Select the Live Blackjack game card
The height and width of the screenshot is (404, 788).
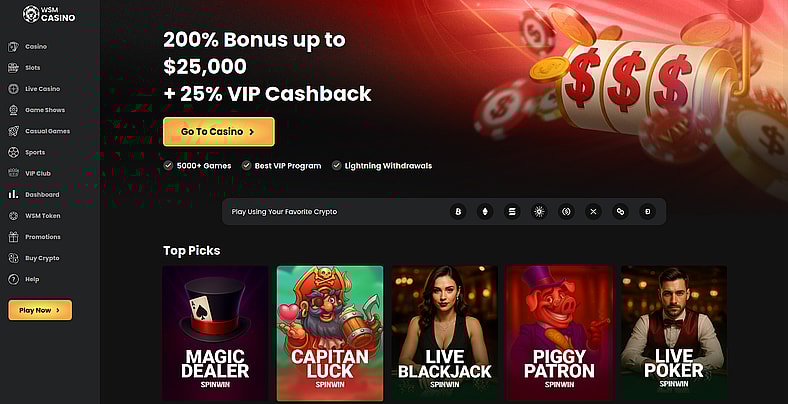pos(444,334)
